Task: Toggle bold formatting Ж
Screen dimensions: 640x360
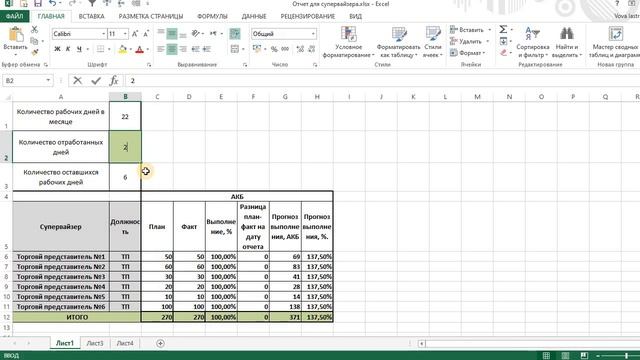Action: (57, 49)
